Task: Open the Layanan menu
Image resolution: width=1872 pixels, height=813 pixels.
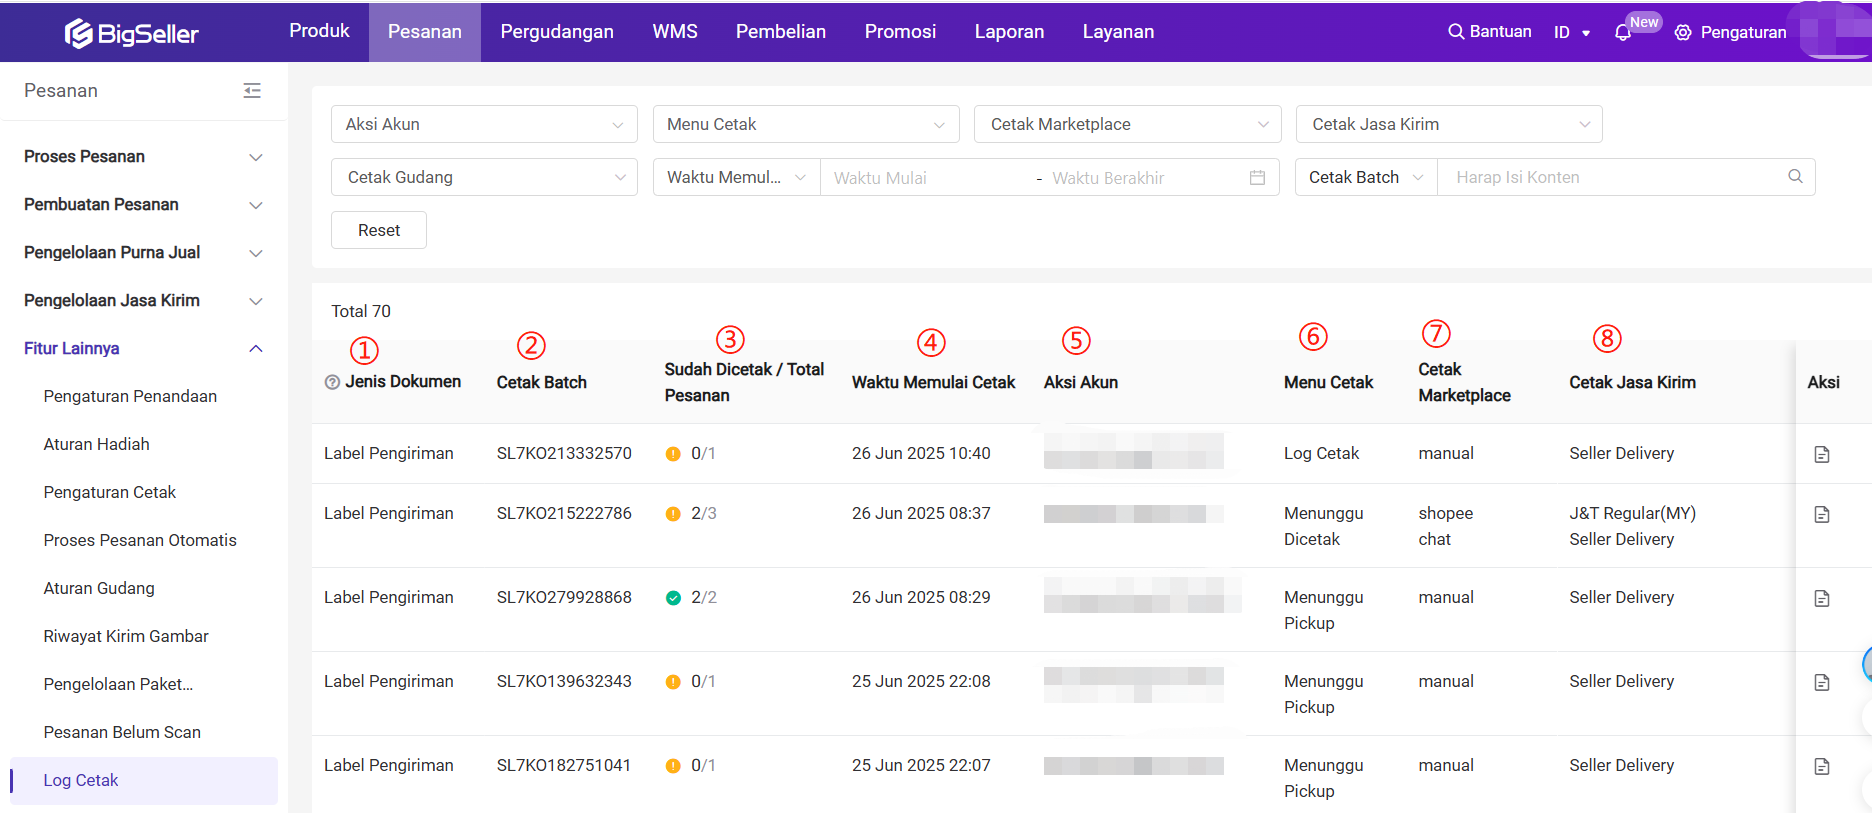Action: (1118, 32)
